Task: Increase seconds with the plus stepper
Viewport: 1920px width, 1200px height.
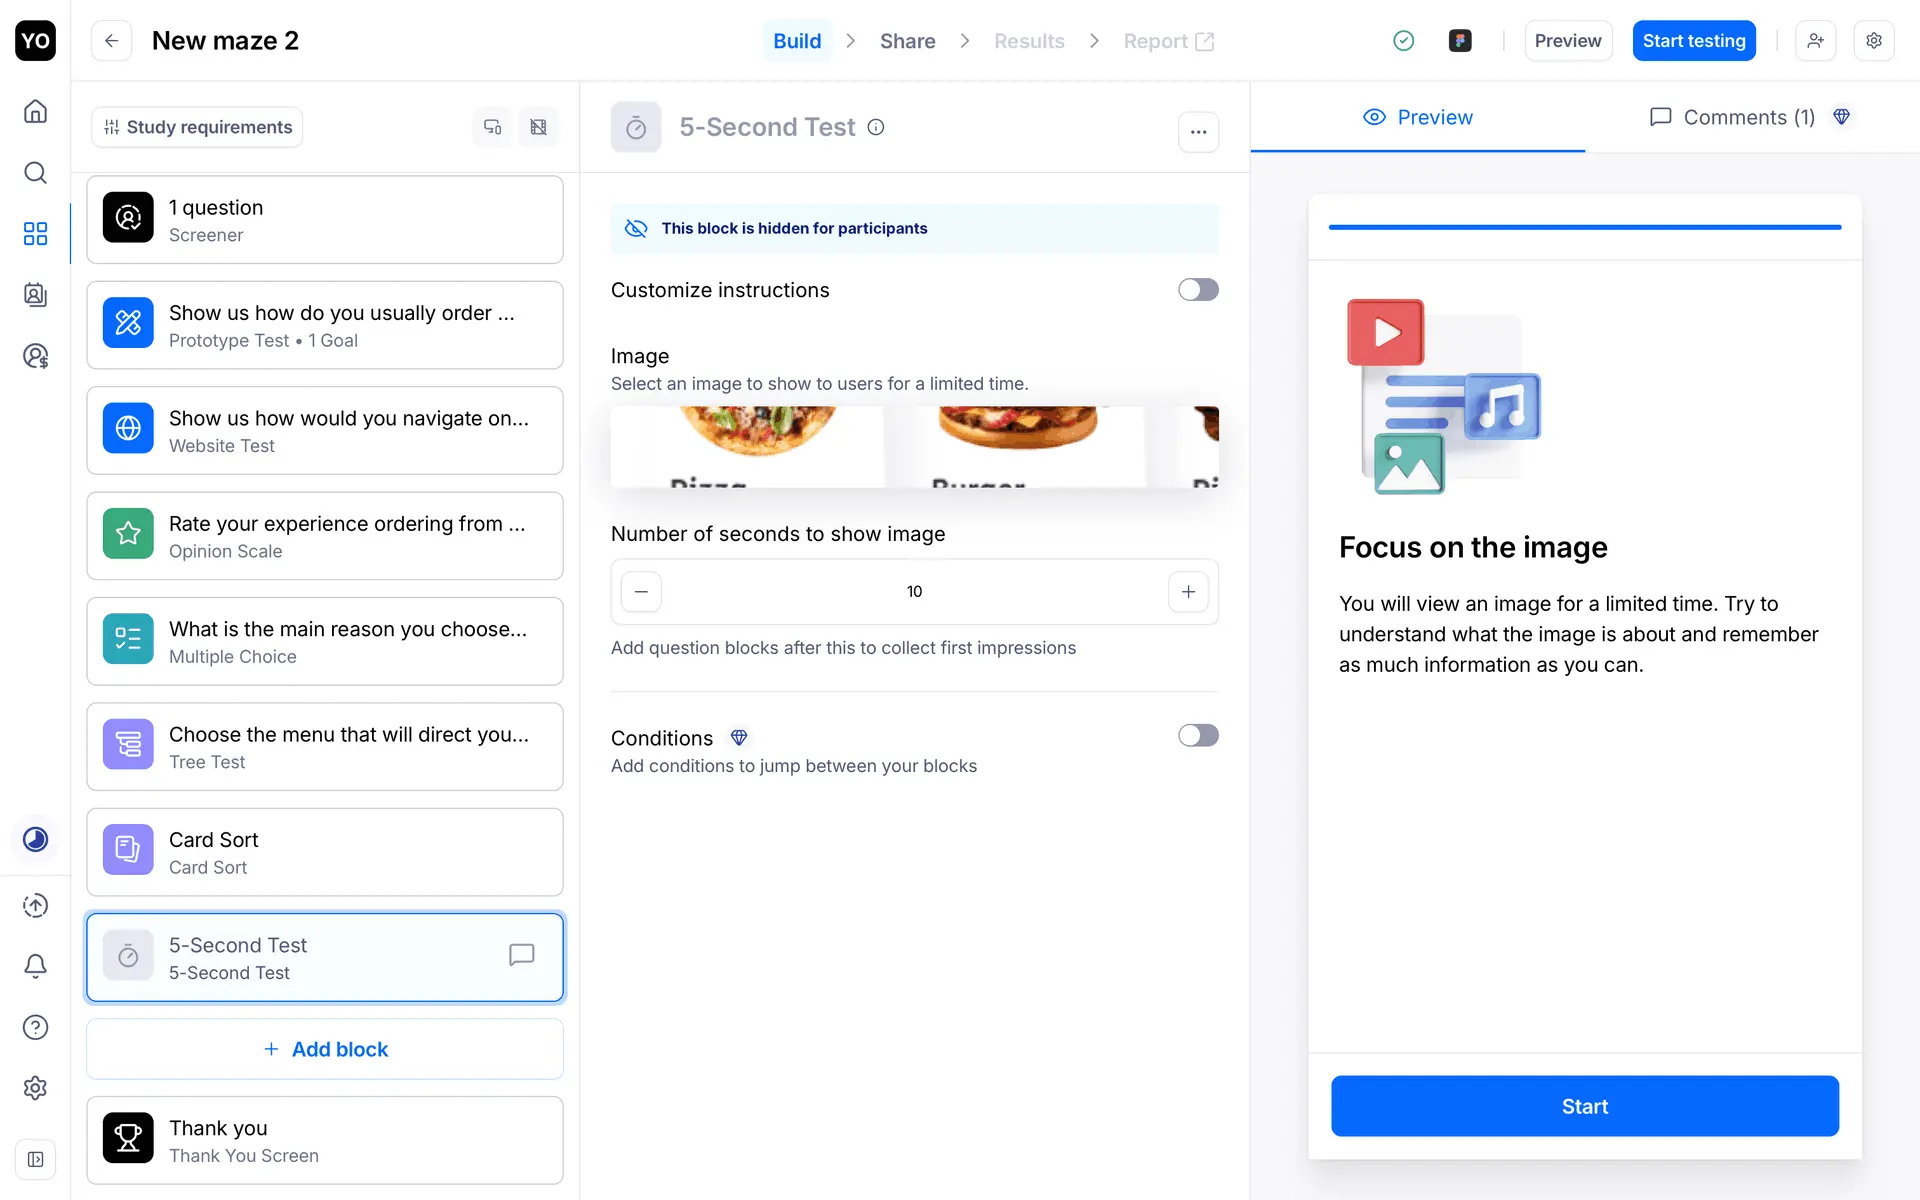Action: pyautogui.click(x=1188, y=592)
